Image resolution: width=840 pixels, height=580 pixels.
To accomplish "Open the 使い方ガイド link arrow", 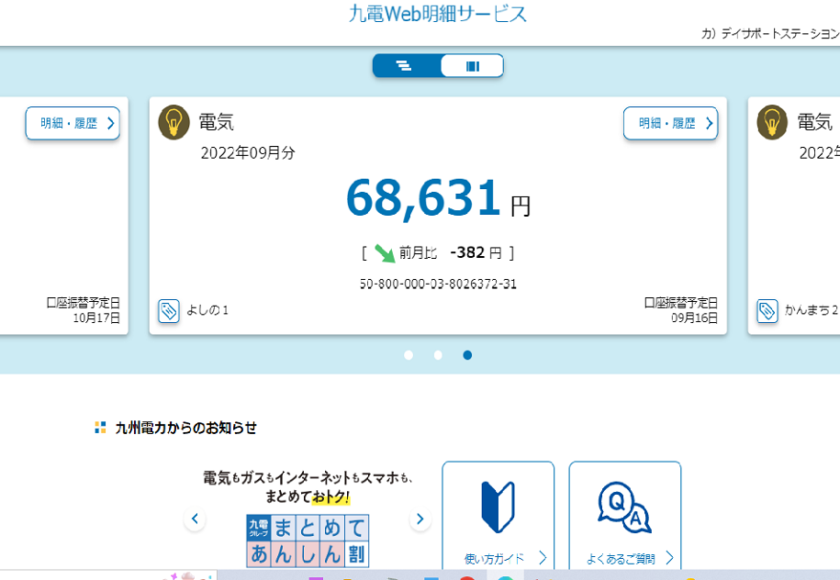I will tap(542, 558).
